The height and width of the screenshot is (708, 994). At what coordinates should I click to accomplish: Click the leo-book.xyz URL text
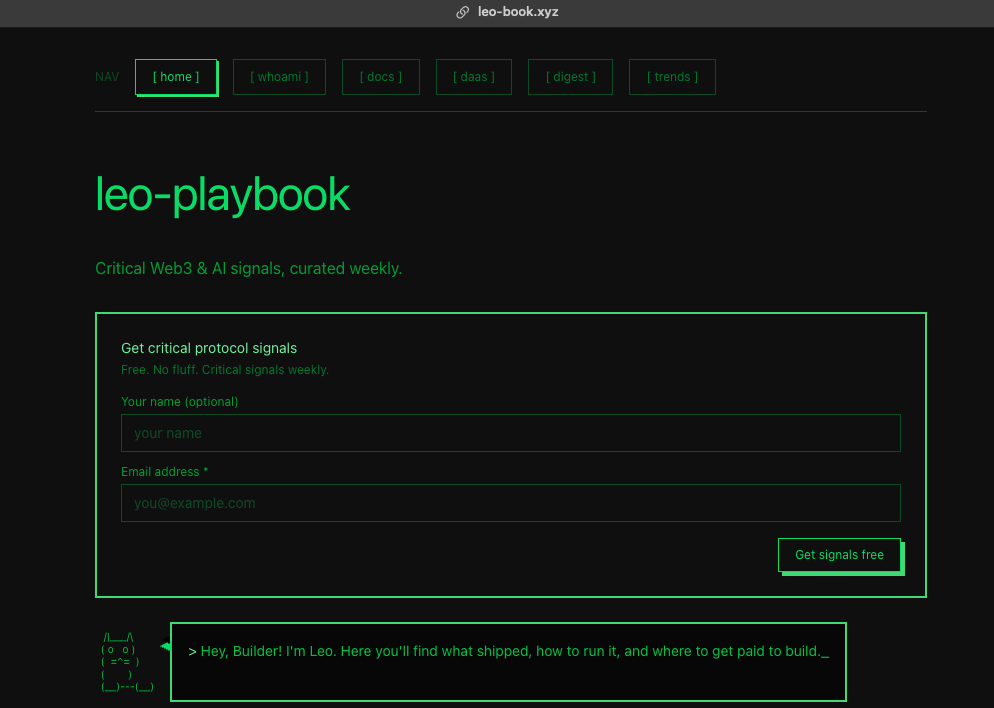tap(518, 12)
